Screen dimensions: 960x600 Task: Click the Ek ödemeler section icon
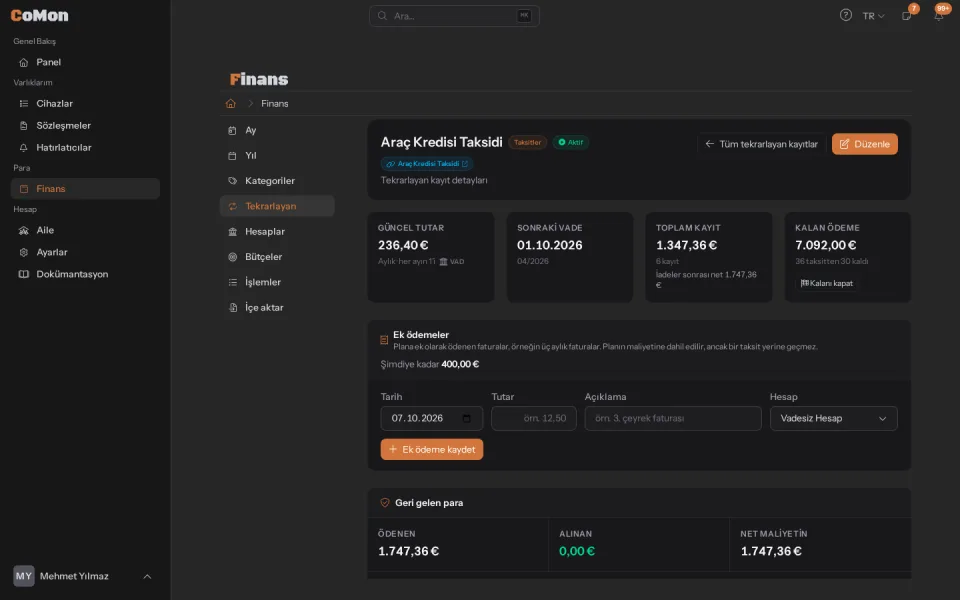[x=384, y=340]
